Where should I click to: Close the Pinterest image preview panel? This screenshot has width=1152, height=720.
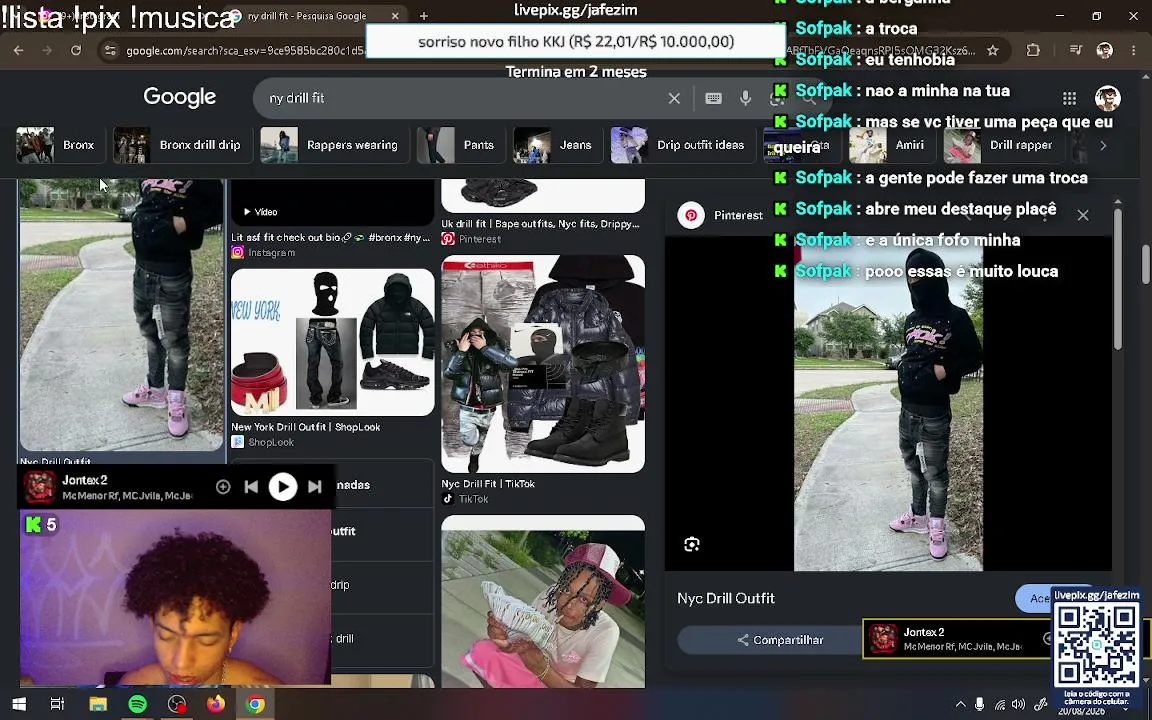pyautogui.click(x=1083, y=215)
